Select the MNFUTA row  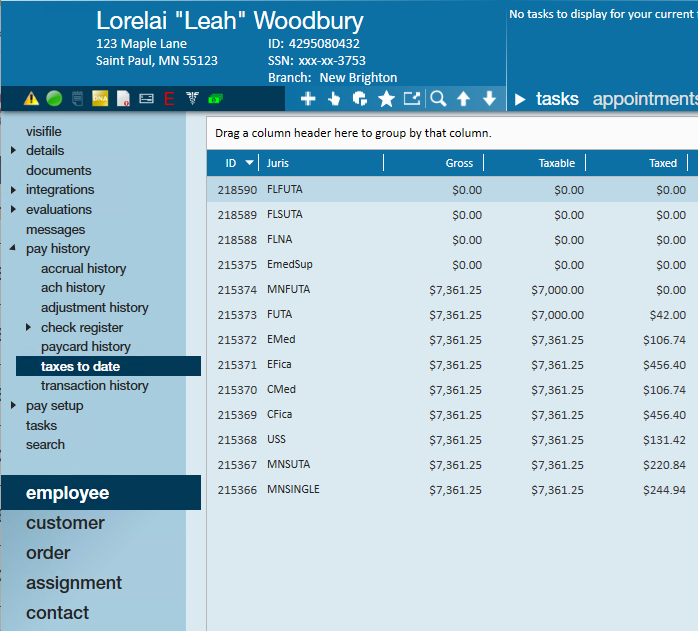coord(452,289)
